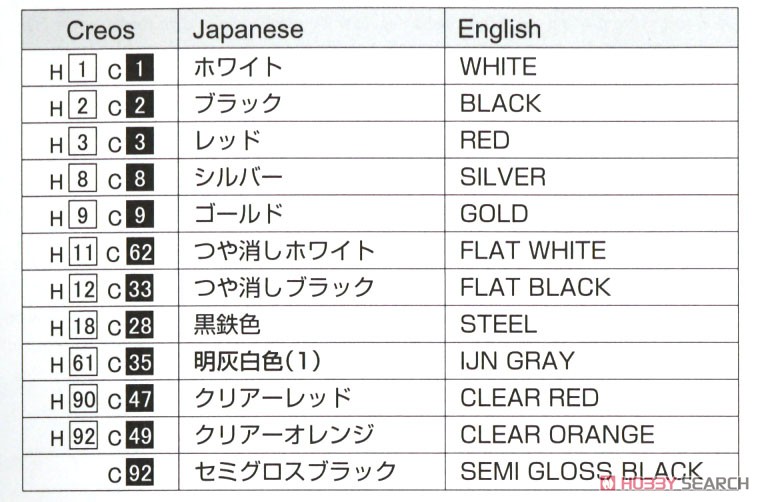Select the CLEAR ORANGE entry
This screenshot has height=502, width=760.
tap(557, 434)
